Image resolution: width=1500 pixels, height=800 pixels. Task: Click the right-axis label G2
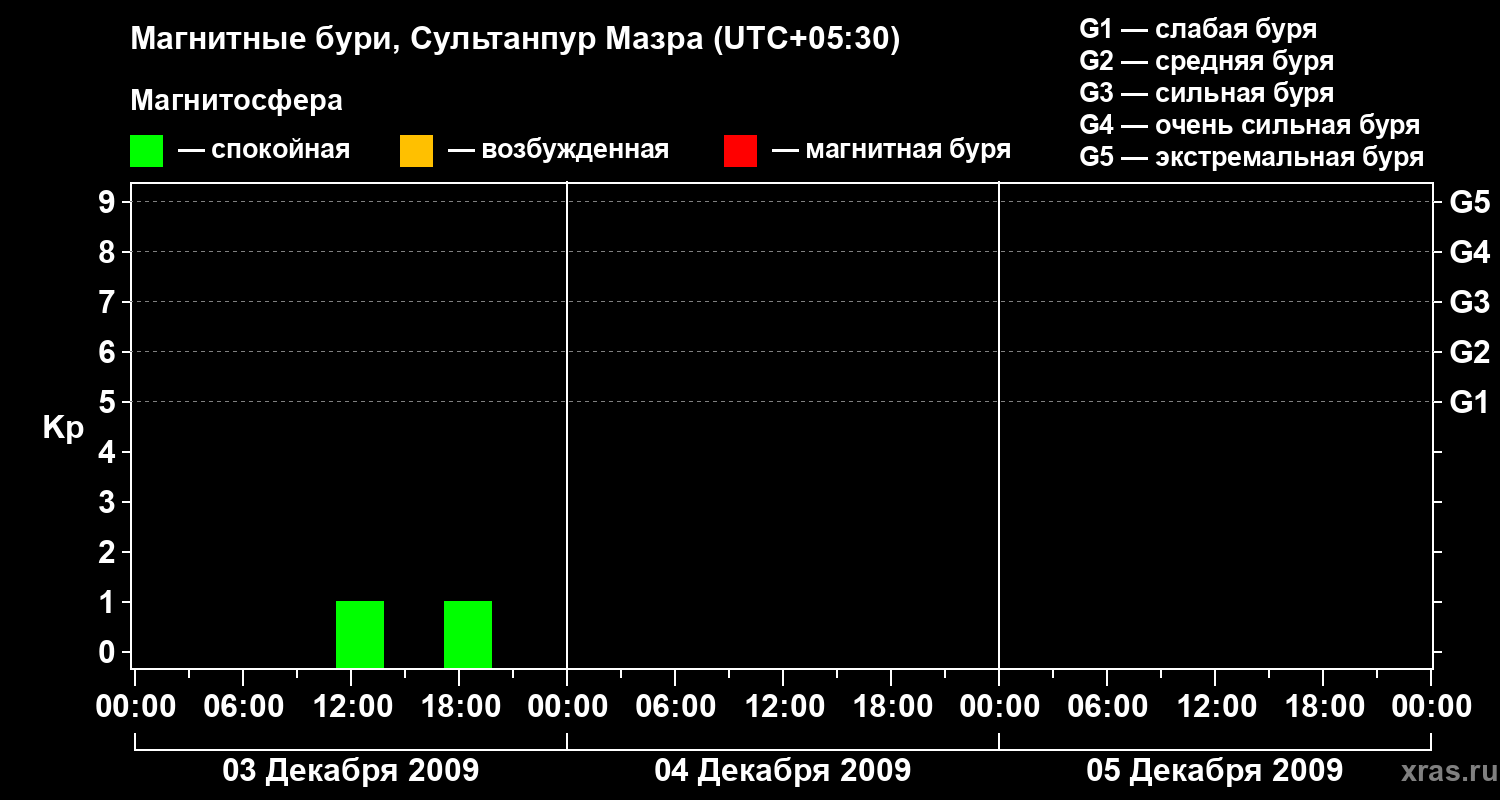tap(1470, 352)
